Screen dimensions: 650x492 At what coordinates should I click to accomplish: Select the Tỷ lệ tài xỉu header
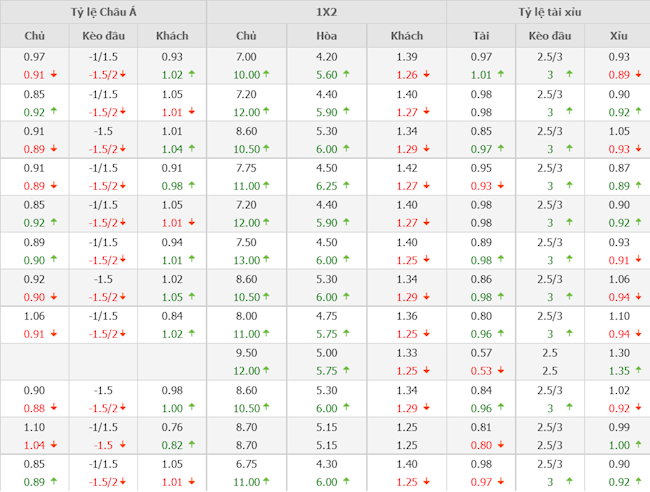[x=548, y=12]
